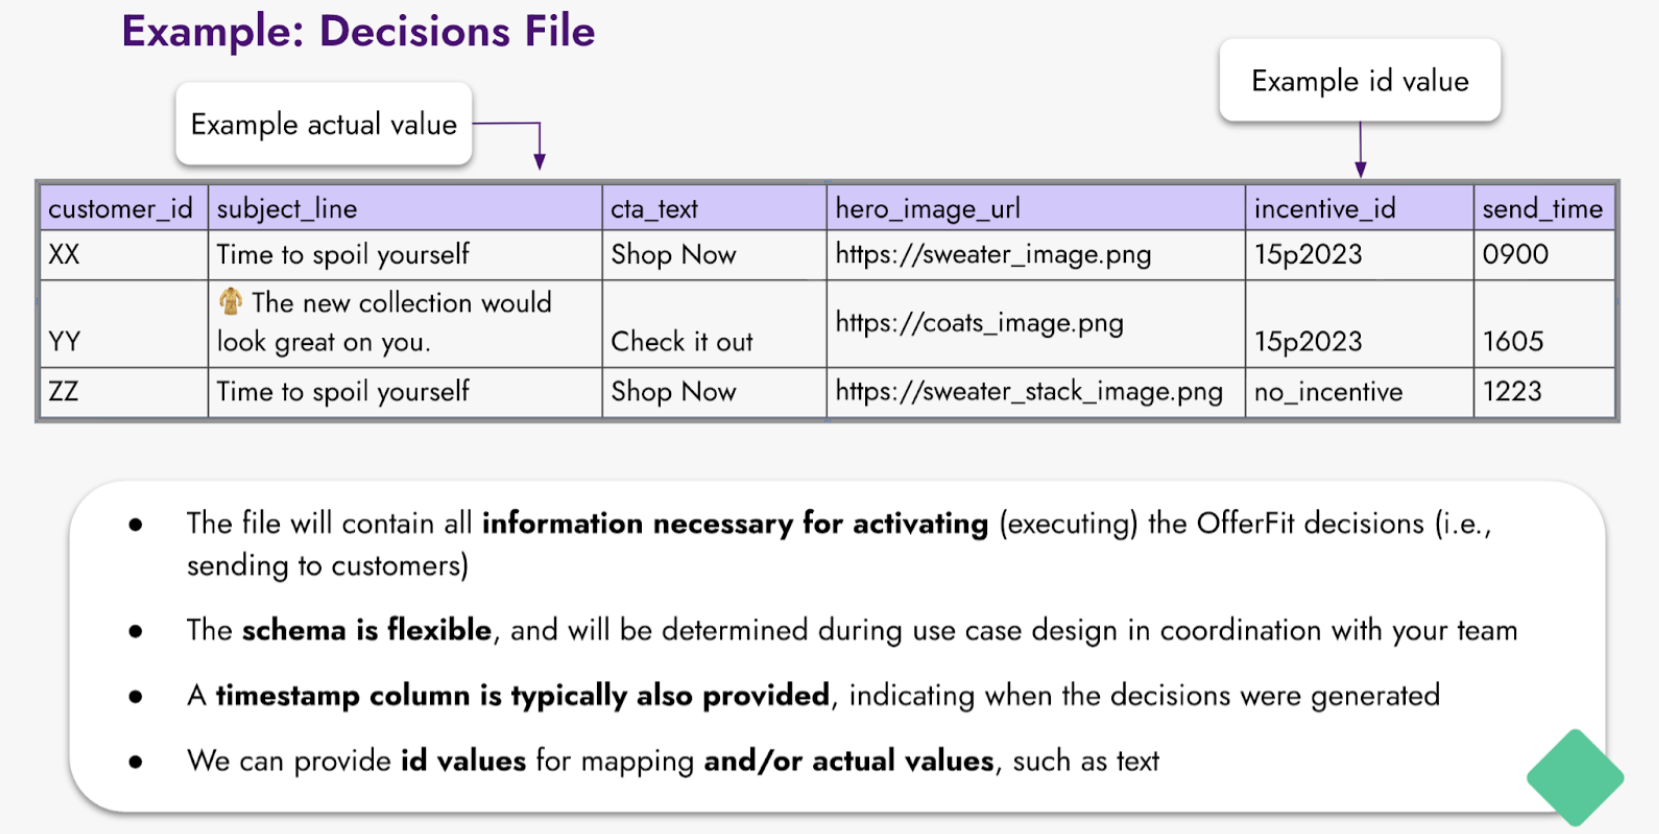Select the no_incentive cell
Viewport: 1659px width, 834px height.
[1328, 392]
